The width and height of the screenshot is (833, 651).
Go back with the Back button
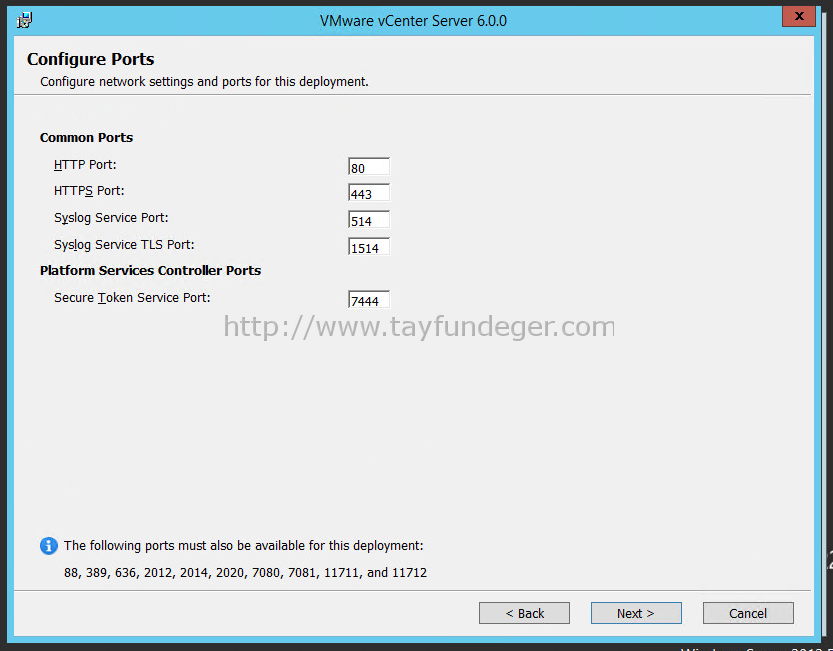click(x=524, y=613)
